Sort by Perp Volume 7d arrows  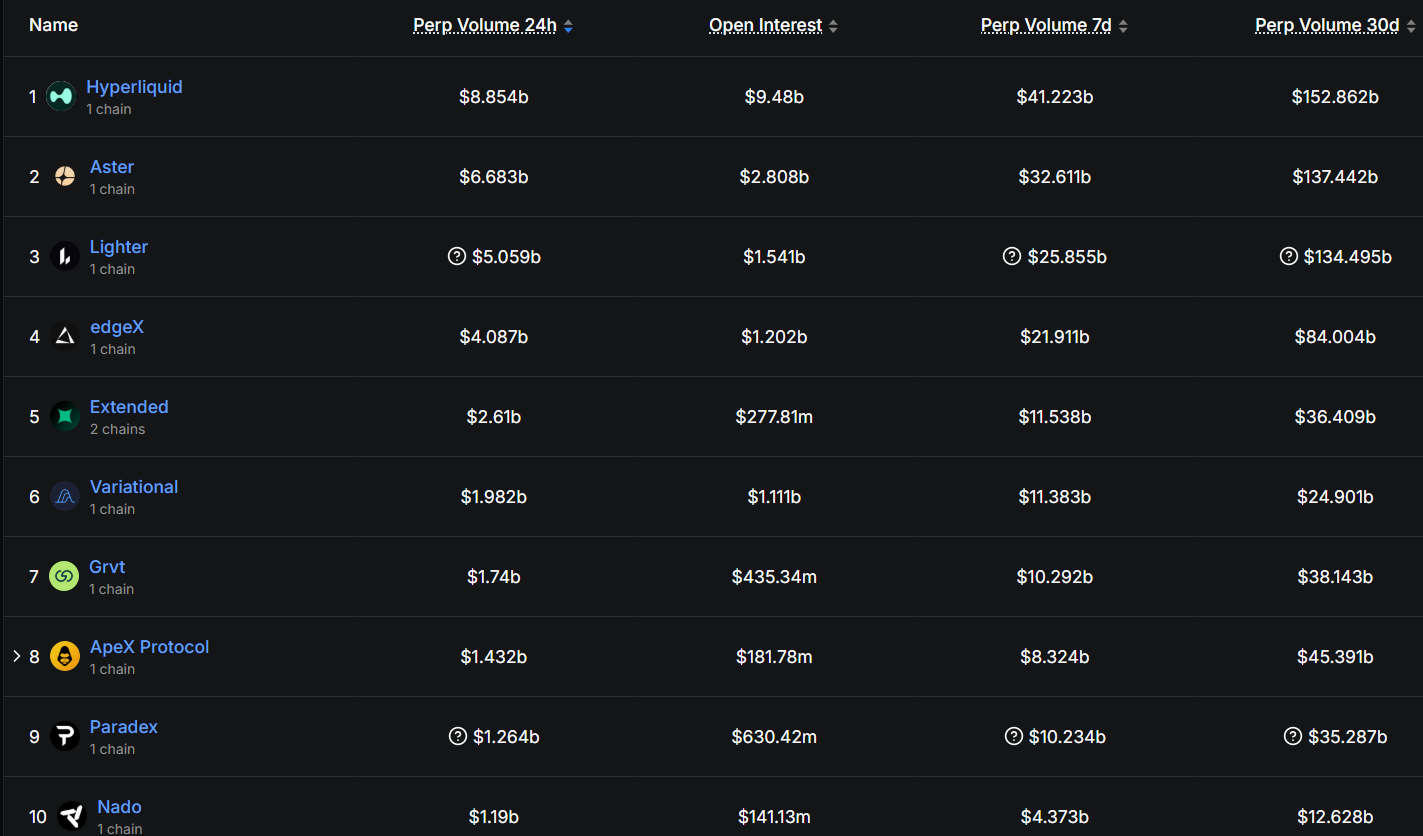coord(1123,27)
